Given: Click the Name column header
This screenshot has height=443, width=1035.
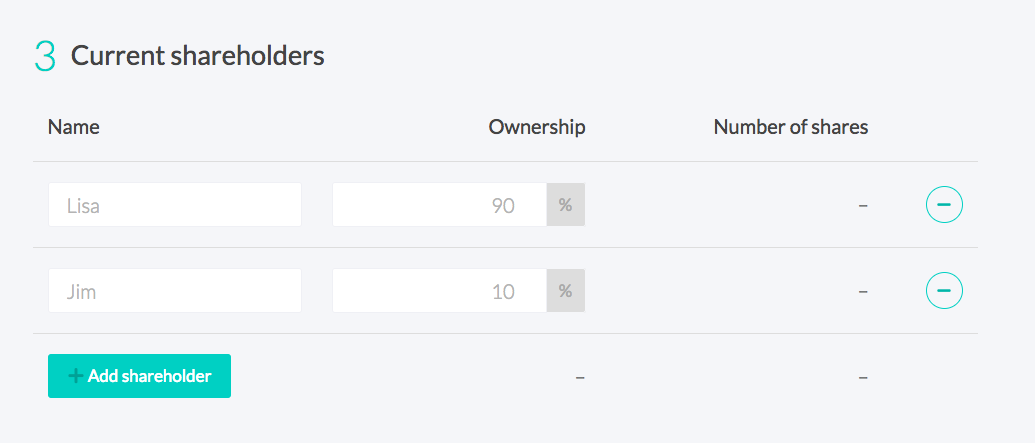Looking at the screenshot, I should (74, 127).
